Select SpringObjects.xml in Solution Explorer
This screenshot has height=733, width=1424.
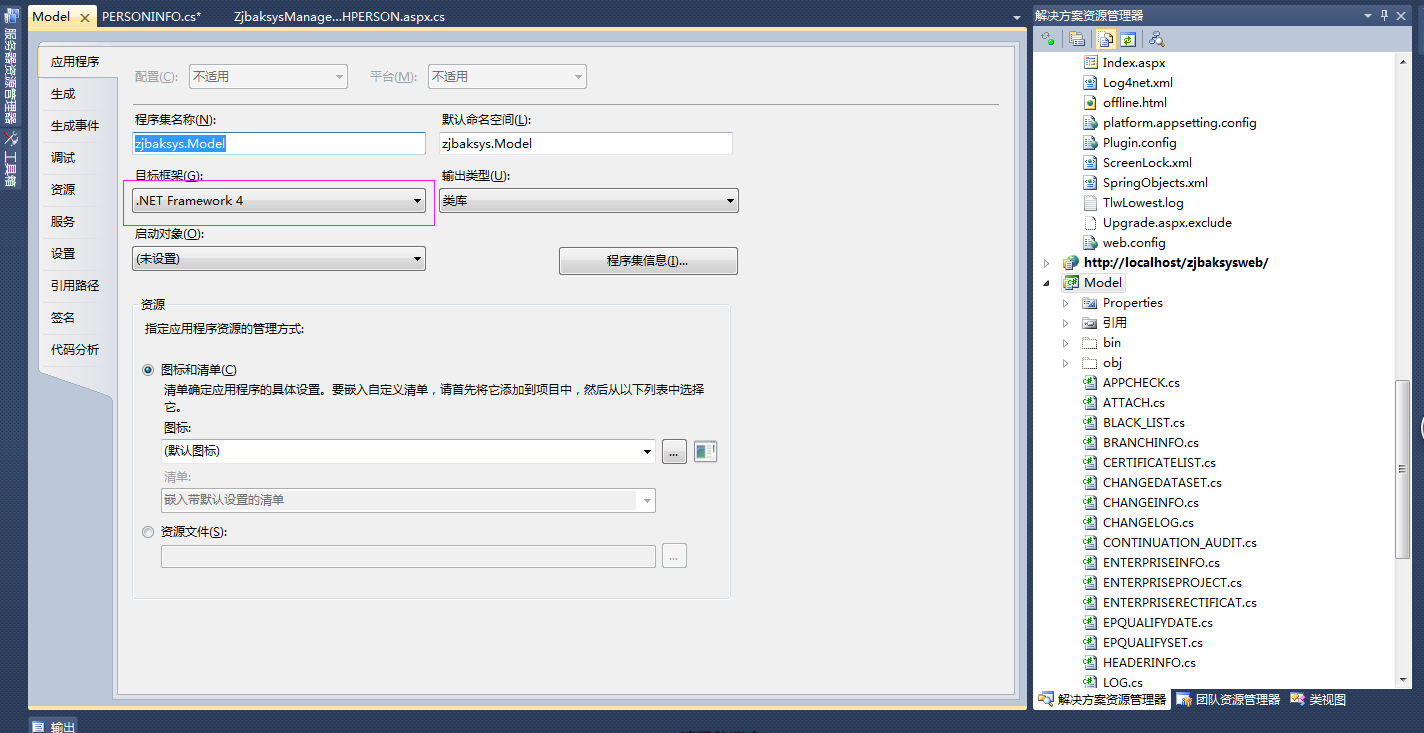1155,182
